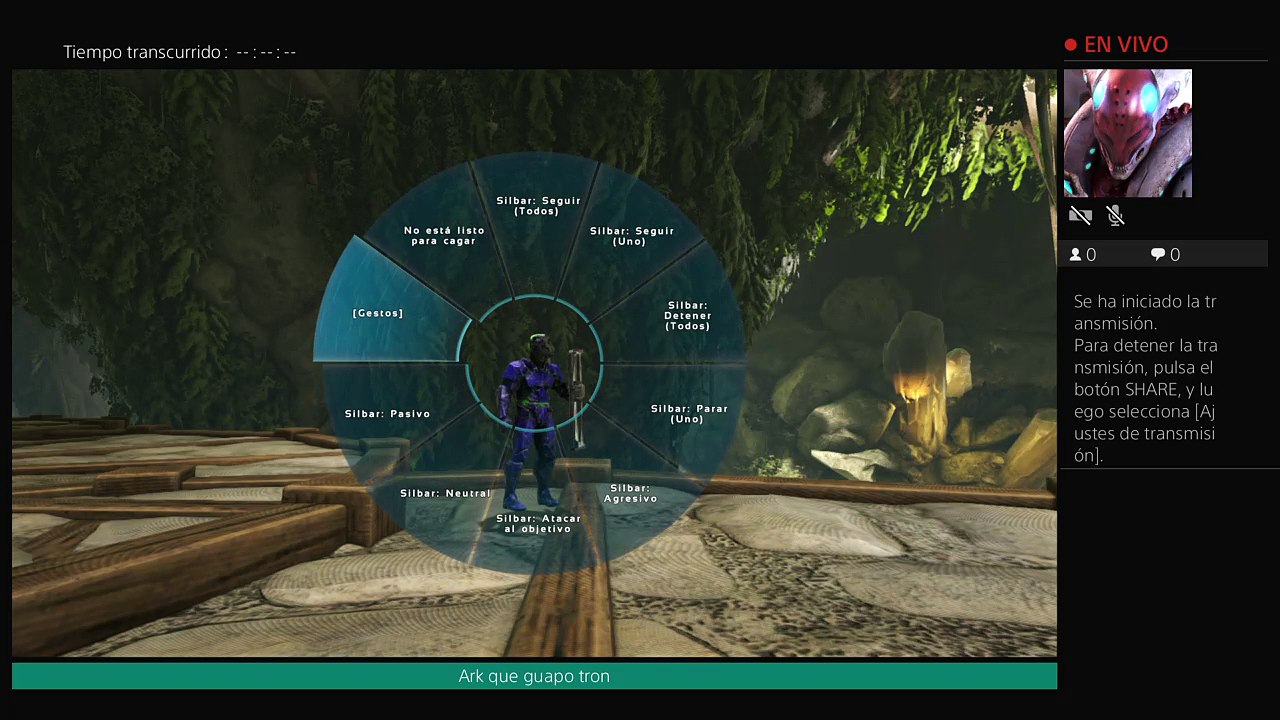Pick "Silbar: Atacar al objetivo" option
The image size is (1280, 720).
[x=538, y=524]
